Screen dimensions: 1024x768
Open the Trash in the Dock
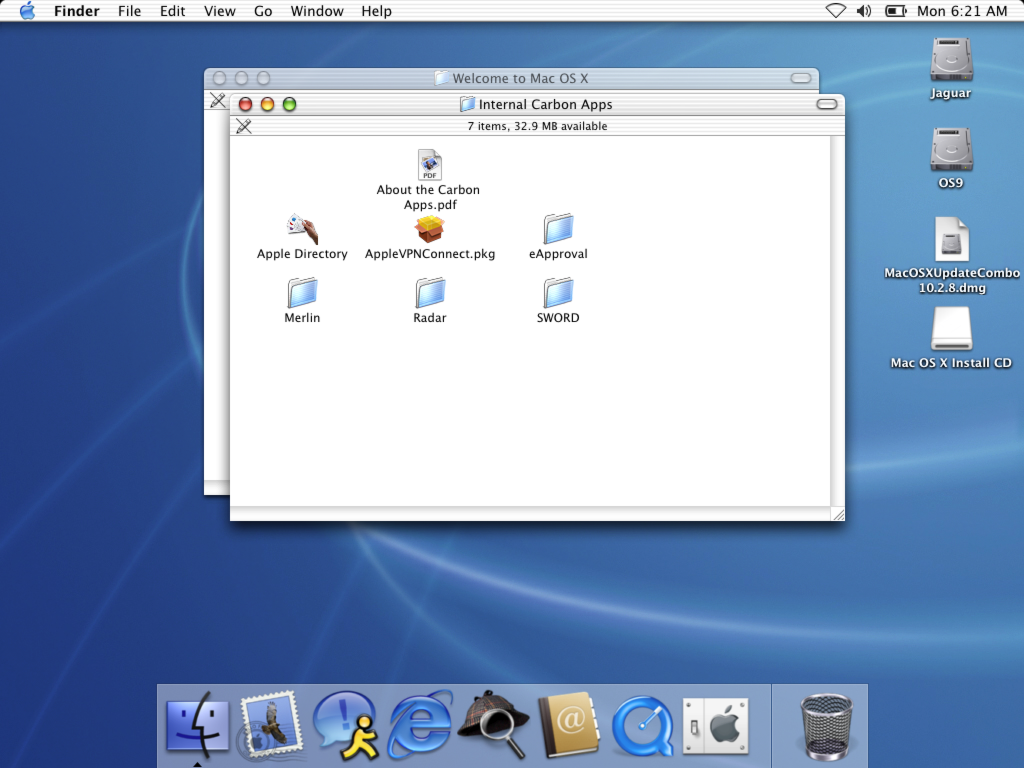point(827,726)
